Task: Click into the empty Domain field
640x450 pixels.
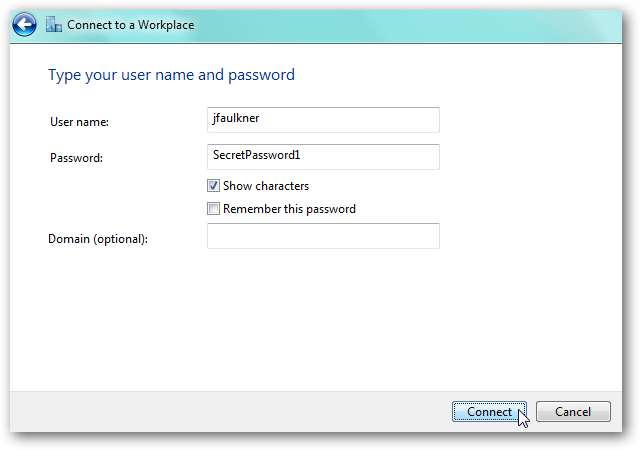Action: [x=322, y=236]
